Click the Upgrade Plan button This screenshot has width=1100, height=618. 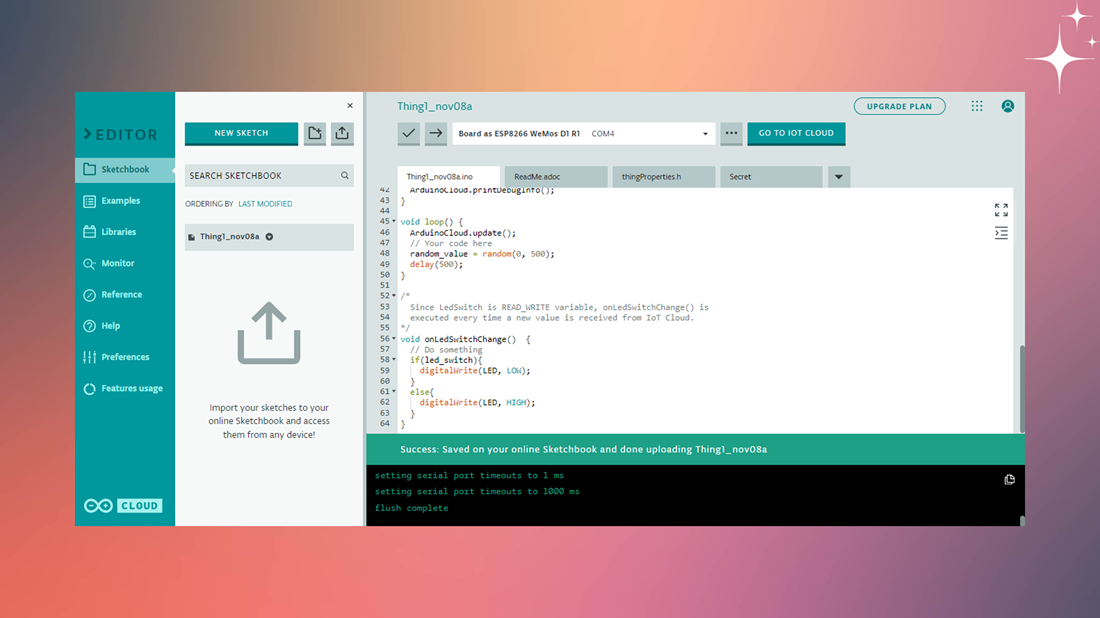click(899, 107)
